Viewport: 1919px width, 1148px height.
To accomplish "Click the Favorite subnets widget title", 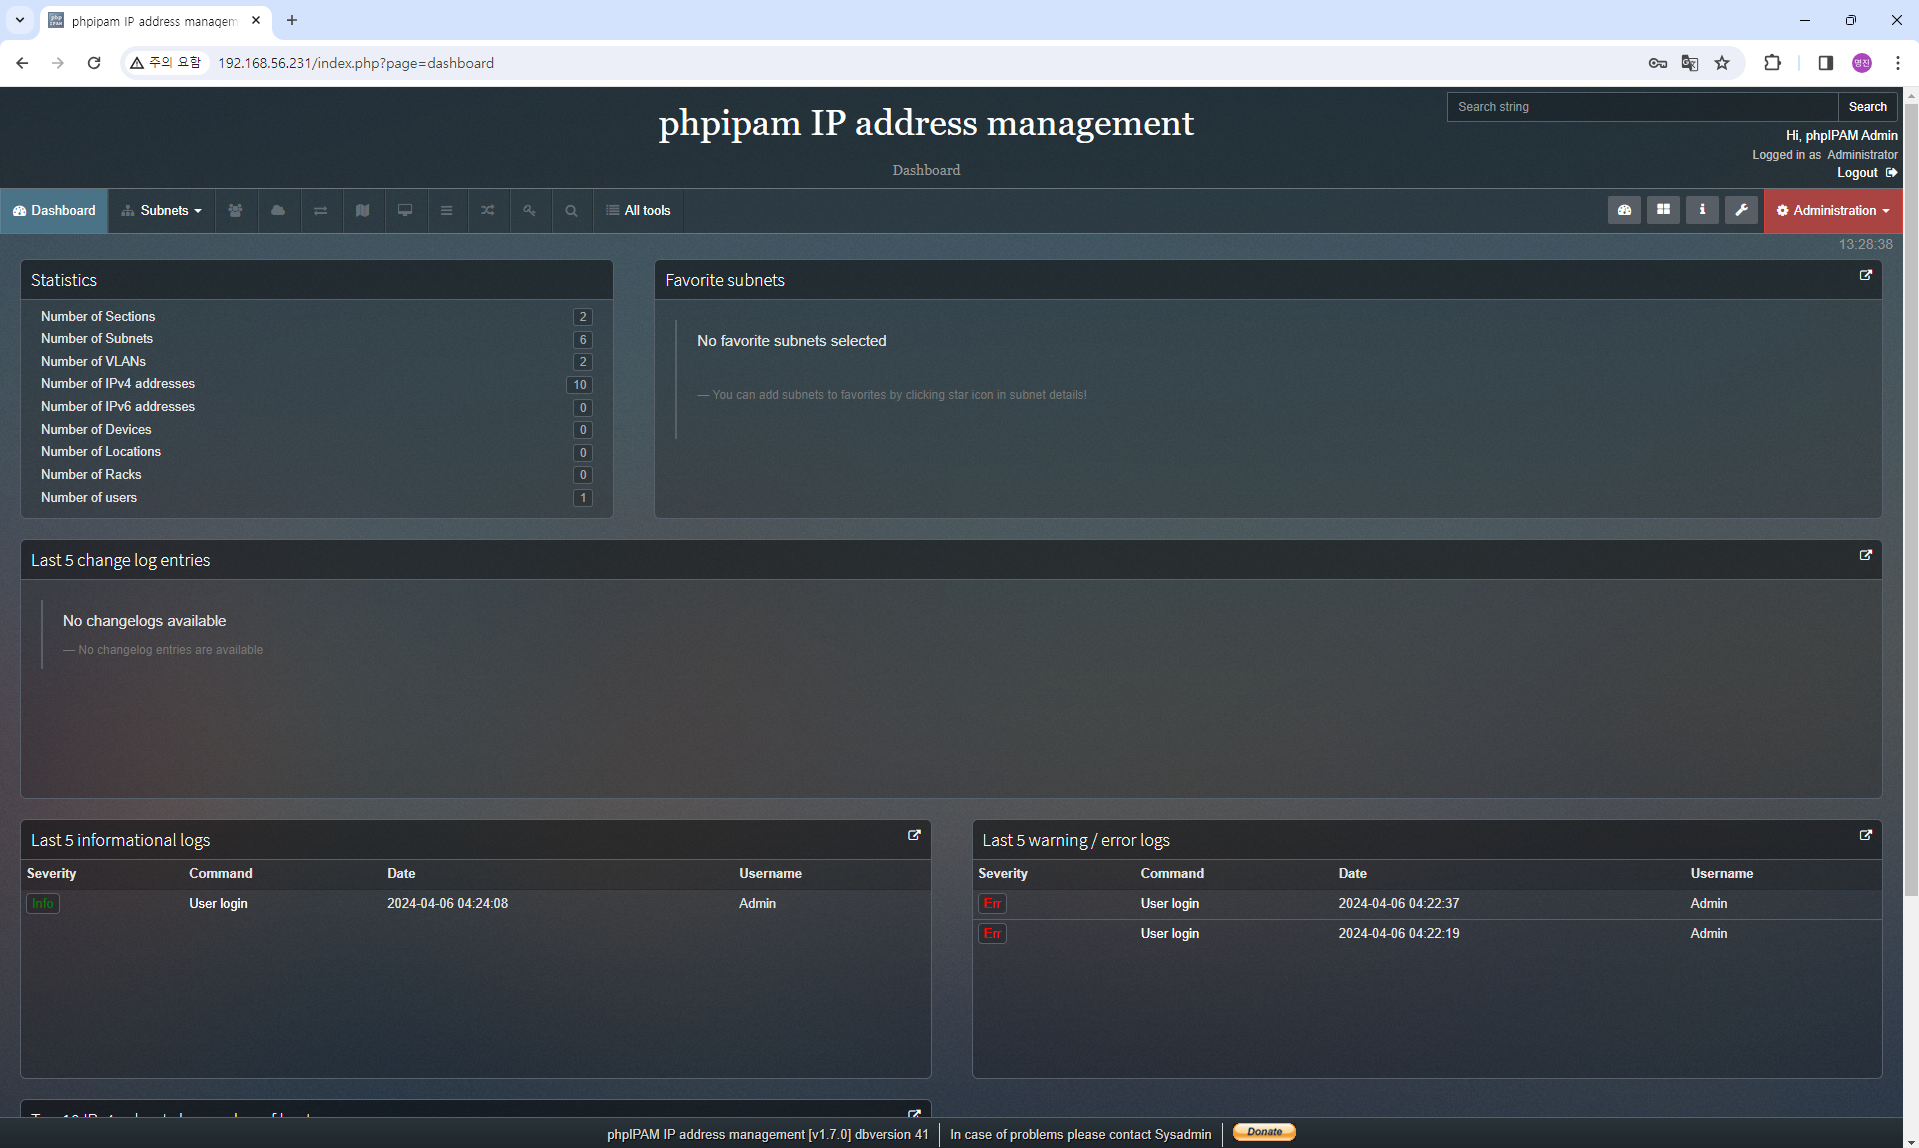I will 725,280.
